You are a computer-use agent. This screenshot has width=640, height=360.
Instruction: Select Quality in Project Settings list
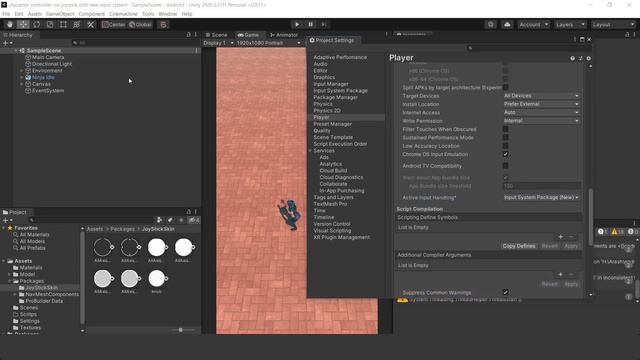click(322, 131)
